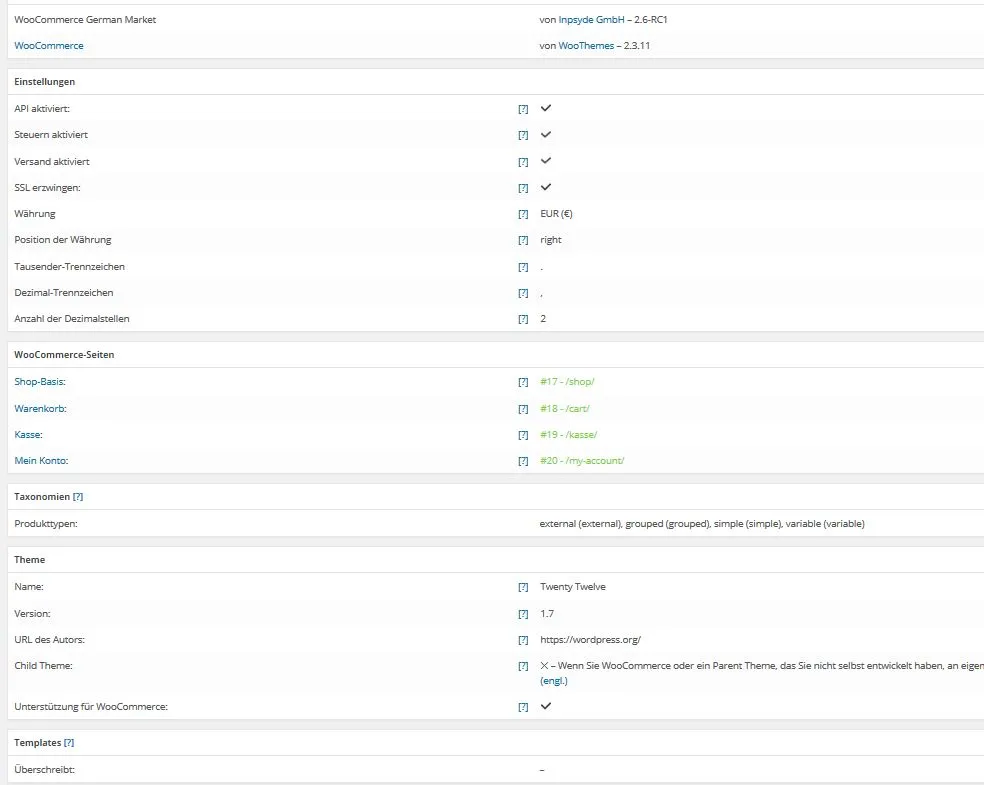Open WooThemes author link

coord(586,46)
